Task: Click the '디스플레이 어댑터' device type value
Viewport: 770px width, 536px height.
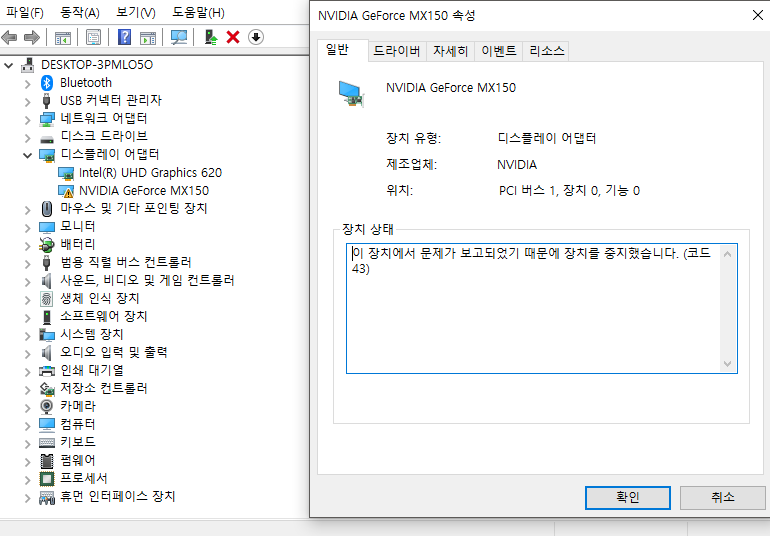Action: (547, 138)
